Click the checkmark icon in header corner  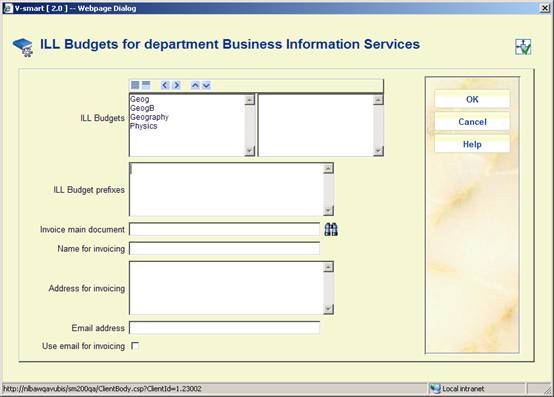pos(523,47)
